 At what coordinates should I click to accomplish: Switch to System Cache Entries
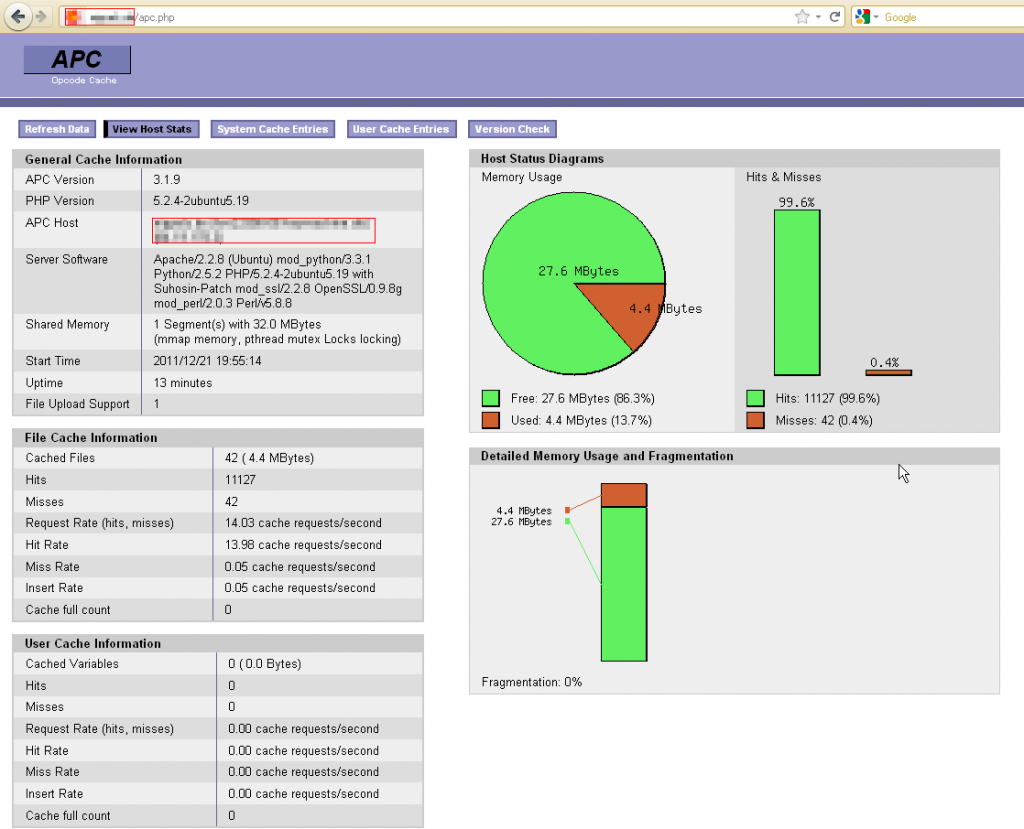(272, 129)
